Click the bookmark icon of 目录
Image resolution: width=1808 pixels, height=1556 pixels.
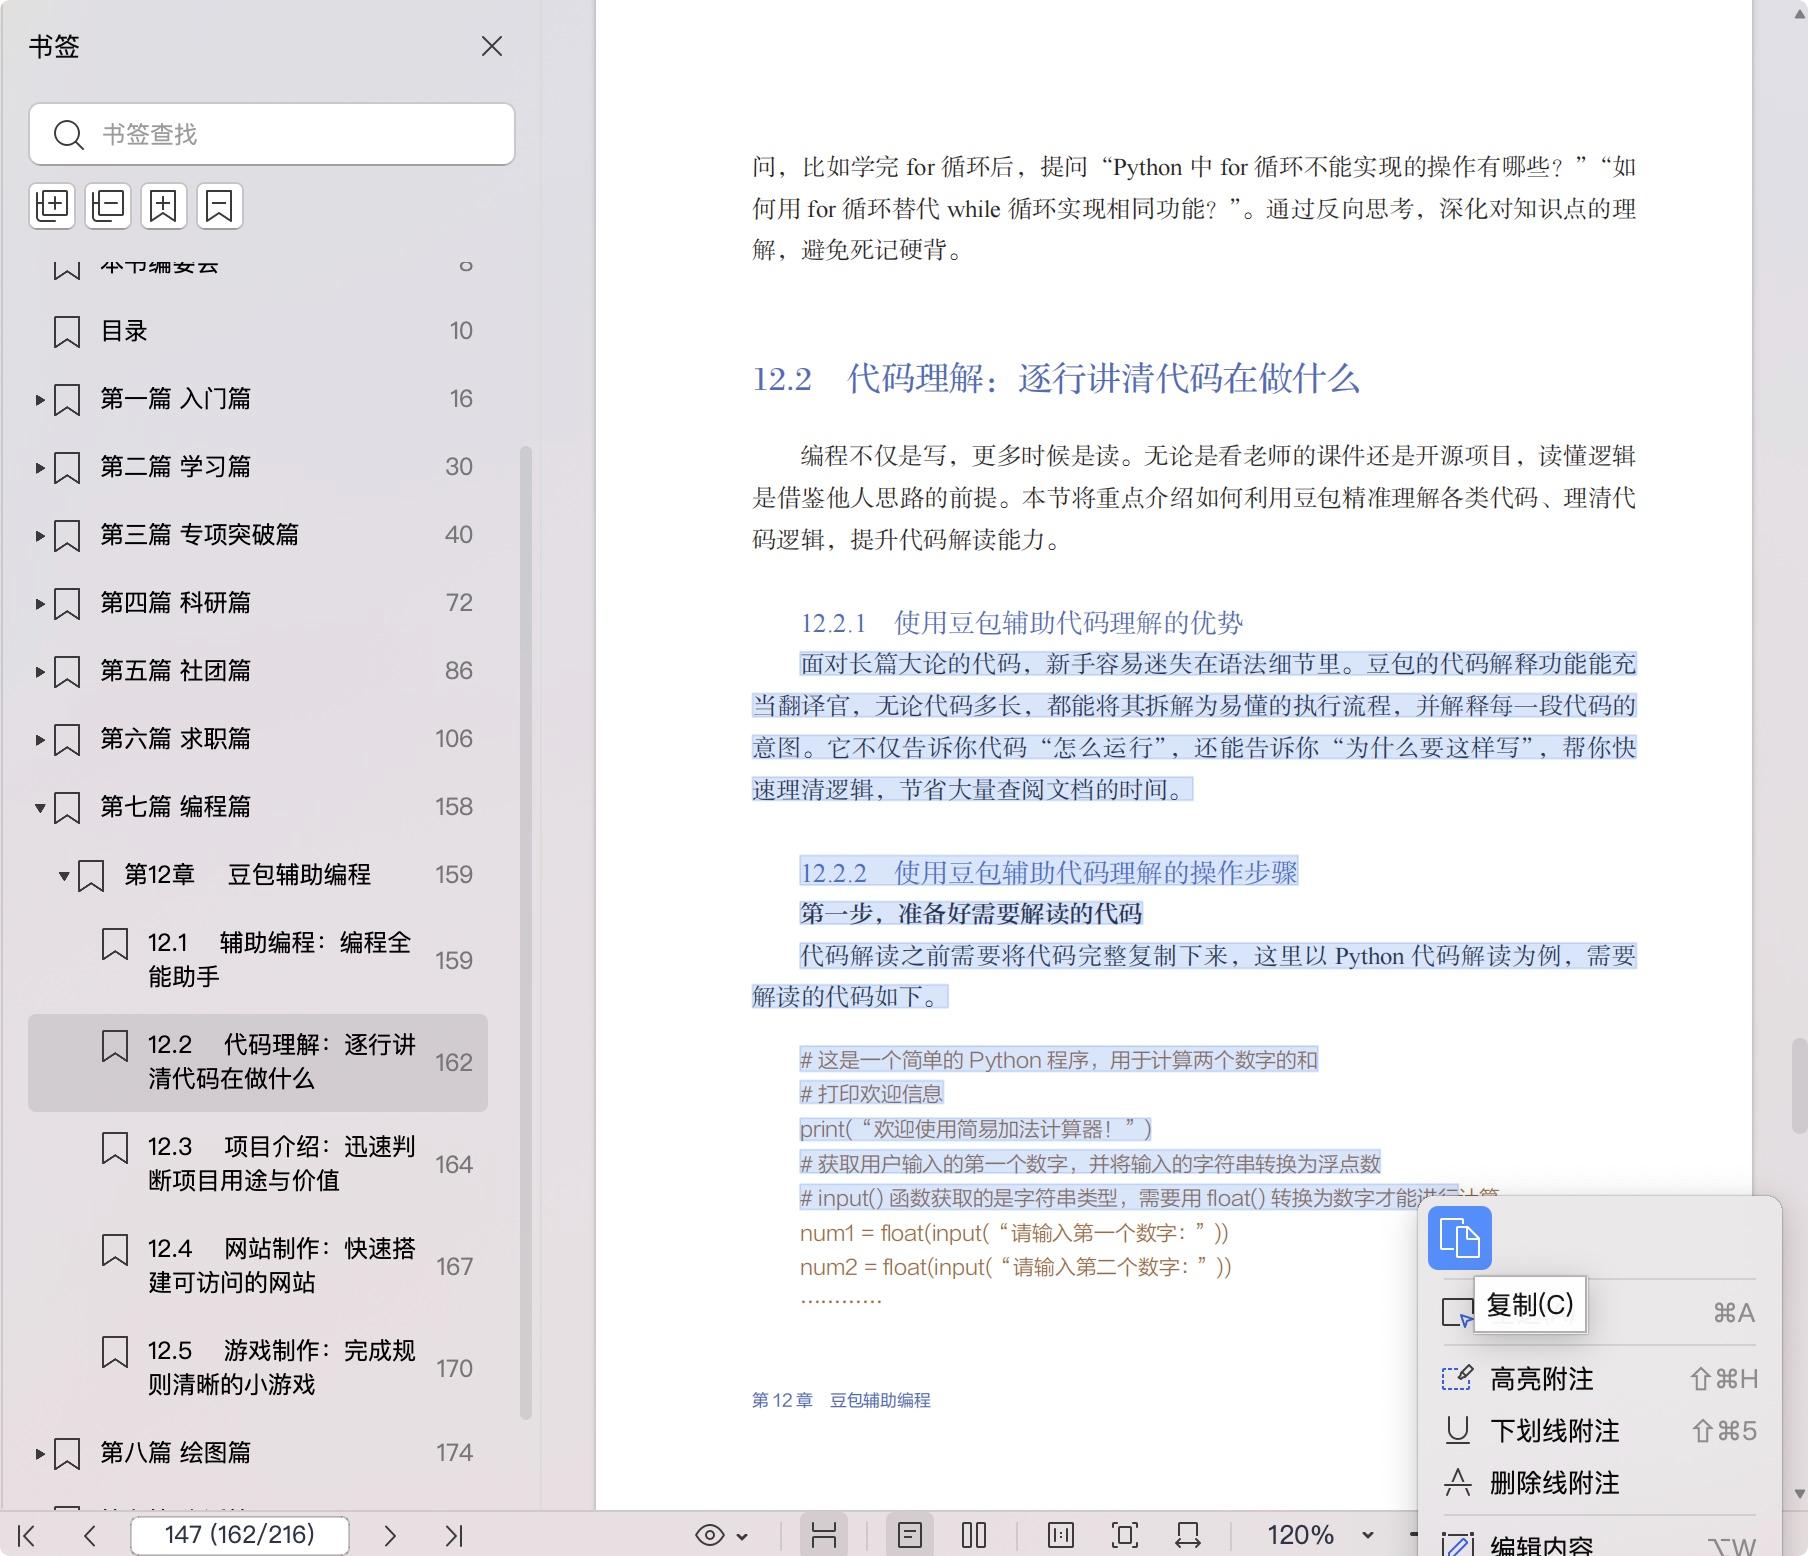tap(67, 332)
